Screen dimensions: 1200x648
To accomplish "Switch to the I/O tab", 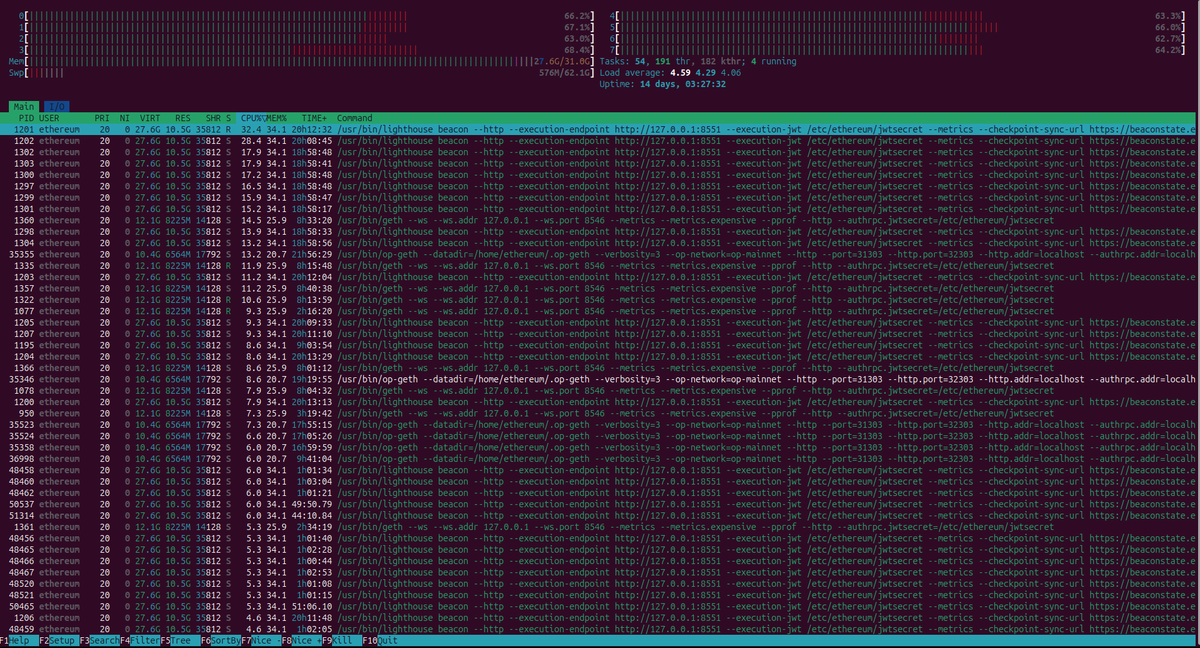I will pos(56,106).
